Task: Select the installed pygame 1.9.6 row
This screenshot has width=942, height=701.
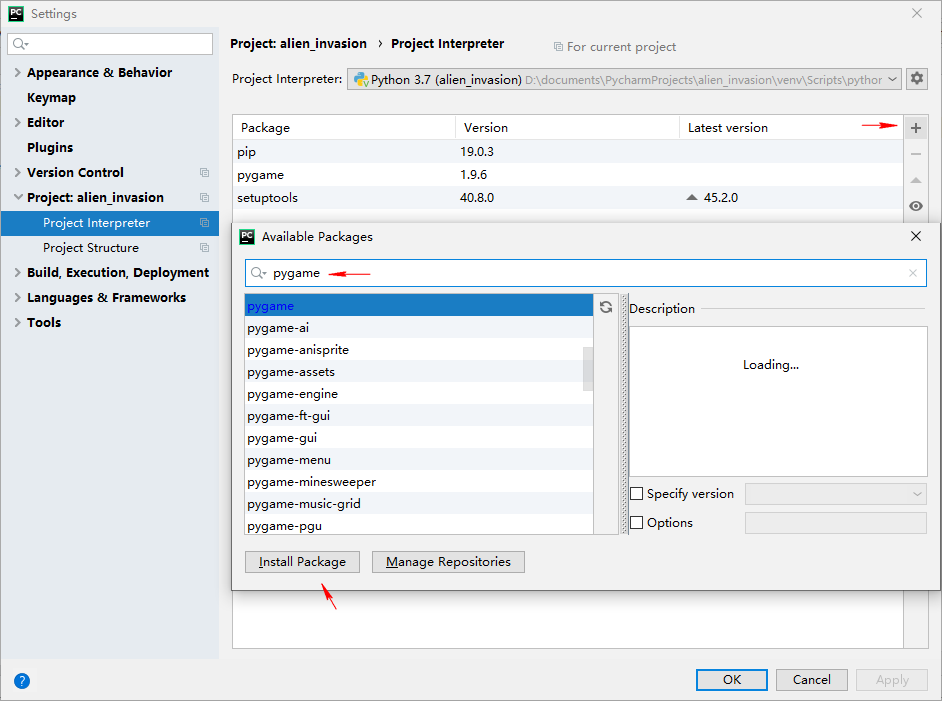Action: tap(568, 175)
